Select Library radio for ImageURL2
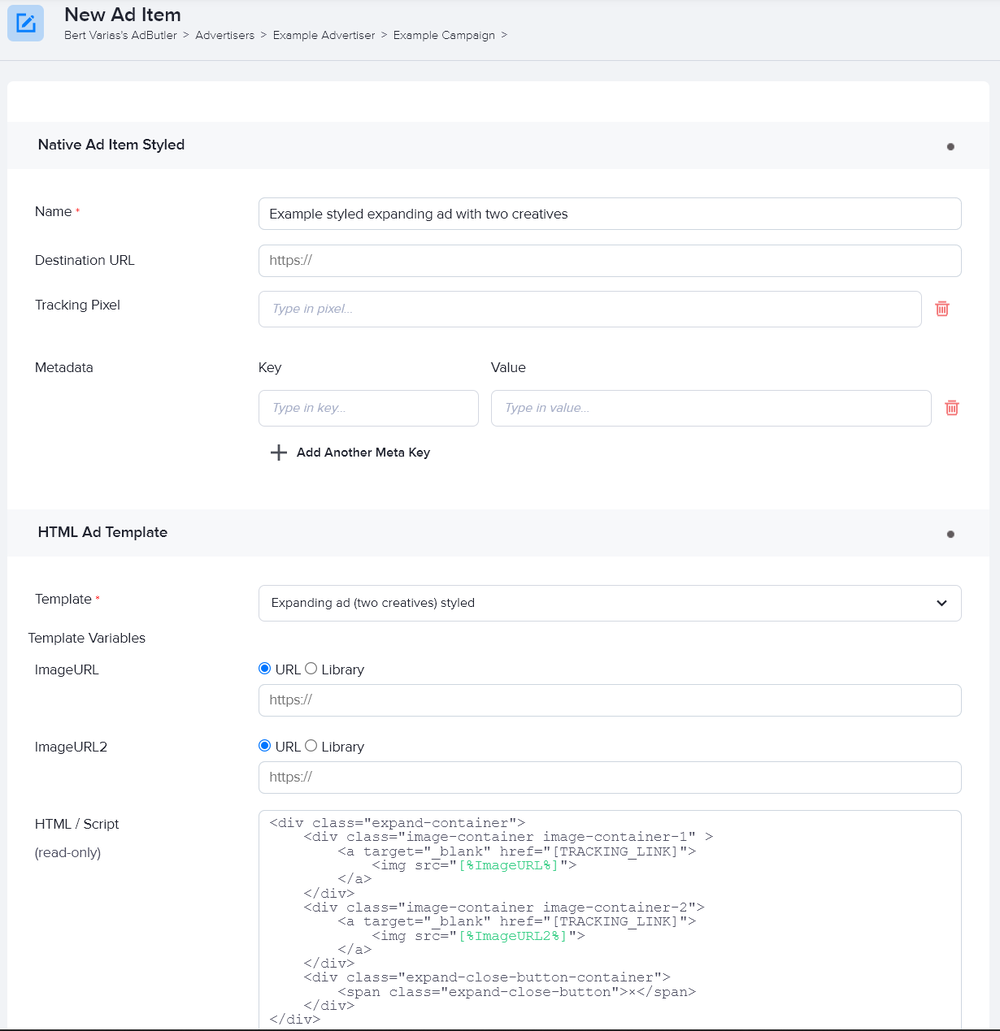 pyautogui.click(x=311, y=746)
